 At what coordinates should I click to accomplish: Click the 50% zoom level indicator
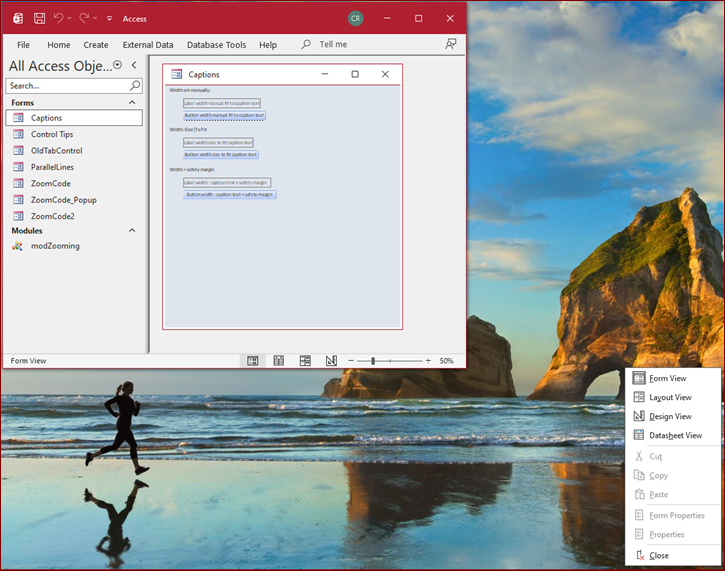(446, 361)
